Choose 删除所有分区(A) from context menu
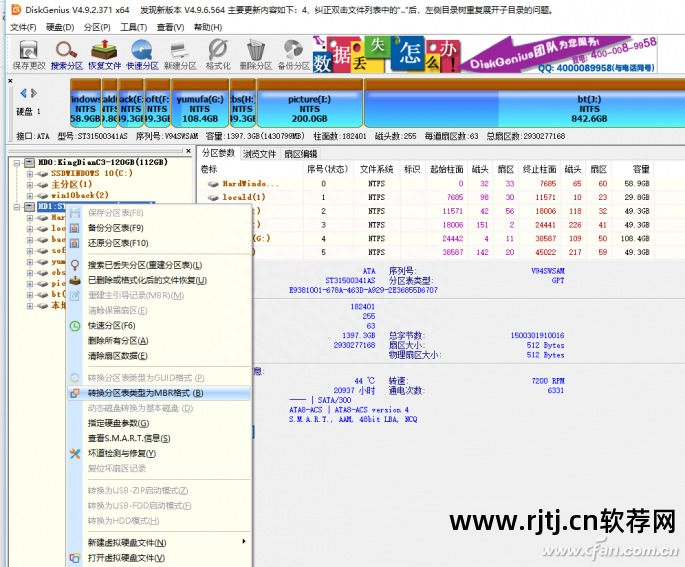Viewport: 685px width, 567px height. pyautogui.click(x=159, y=341)
